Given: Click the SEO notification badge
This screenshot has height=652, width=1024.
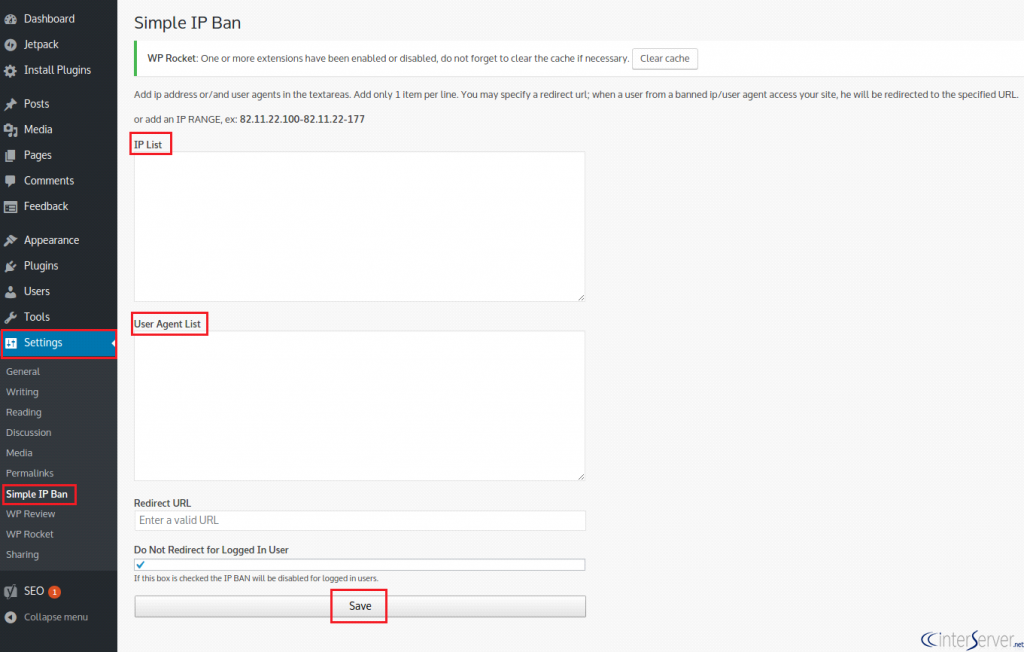Looking at the screenshot, I should coord(55,592).
